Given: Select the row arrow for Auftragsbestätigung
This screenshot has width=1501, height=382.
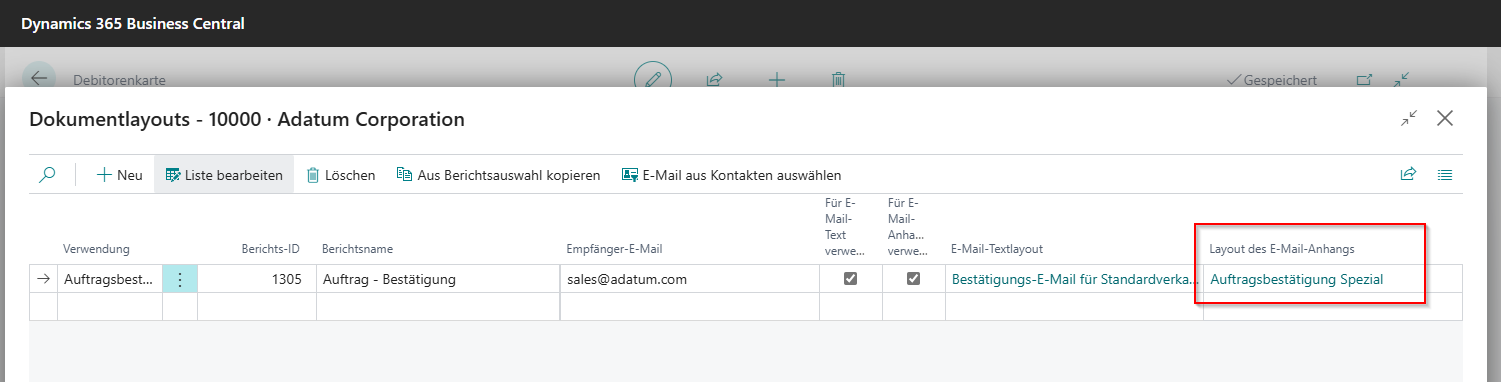Looking at the screenshot, I should (x=43, y=280).
